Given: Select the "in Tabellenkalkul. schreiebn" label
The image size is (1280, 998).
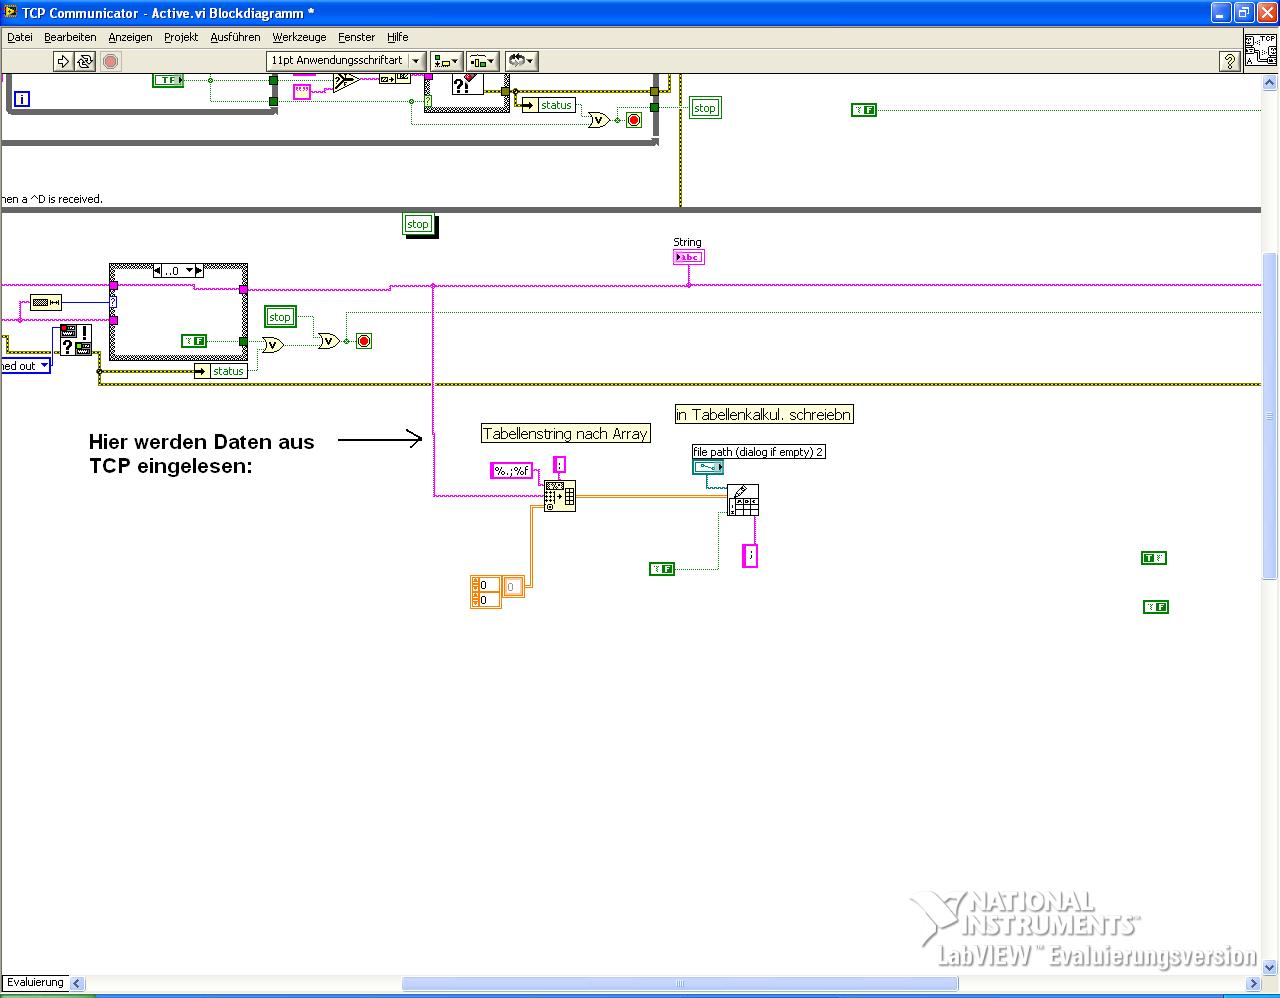Looking at the screenshot, I should pos(764,414).
